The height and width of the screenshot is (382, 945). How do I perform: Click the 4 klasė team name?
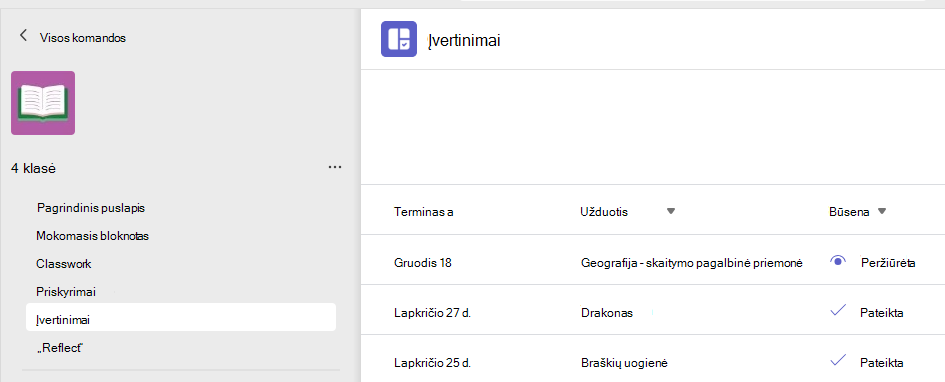pyautogui.click(x=33, y=169)
